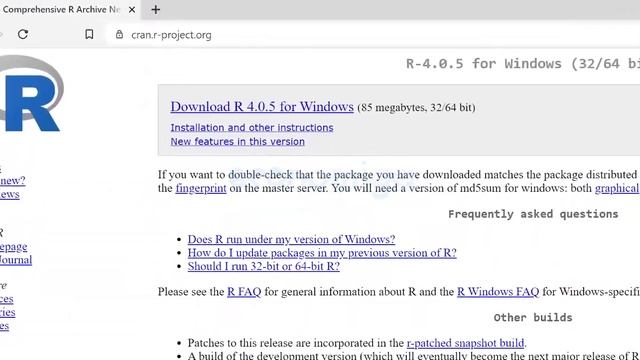Open the graphical md5sum link
The image size is (640, 360).
click(x=617, y=188)
